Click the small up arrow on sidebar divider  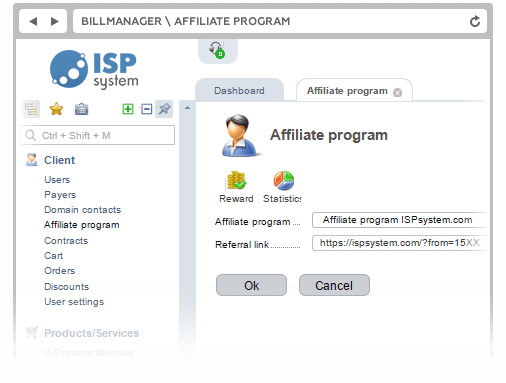tap(187, 108)
